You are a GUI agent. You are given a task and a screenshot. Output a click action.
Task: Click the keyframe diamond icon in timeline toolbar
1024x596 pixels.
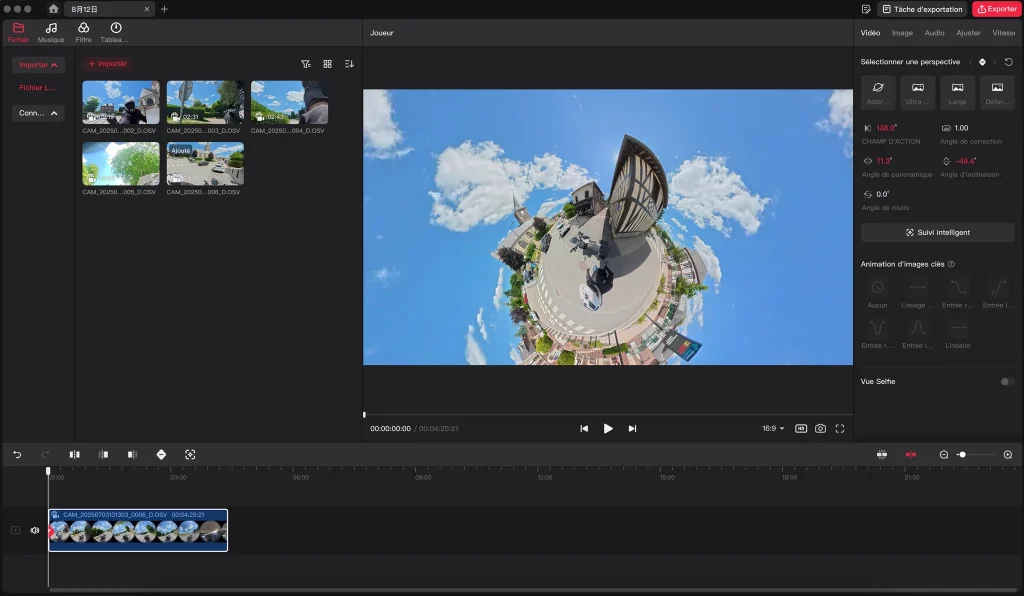click(x=161, y=454)
